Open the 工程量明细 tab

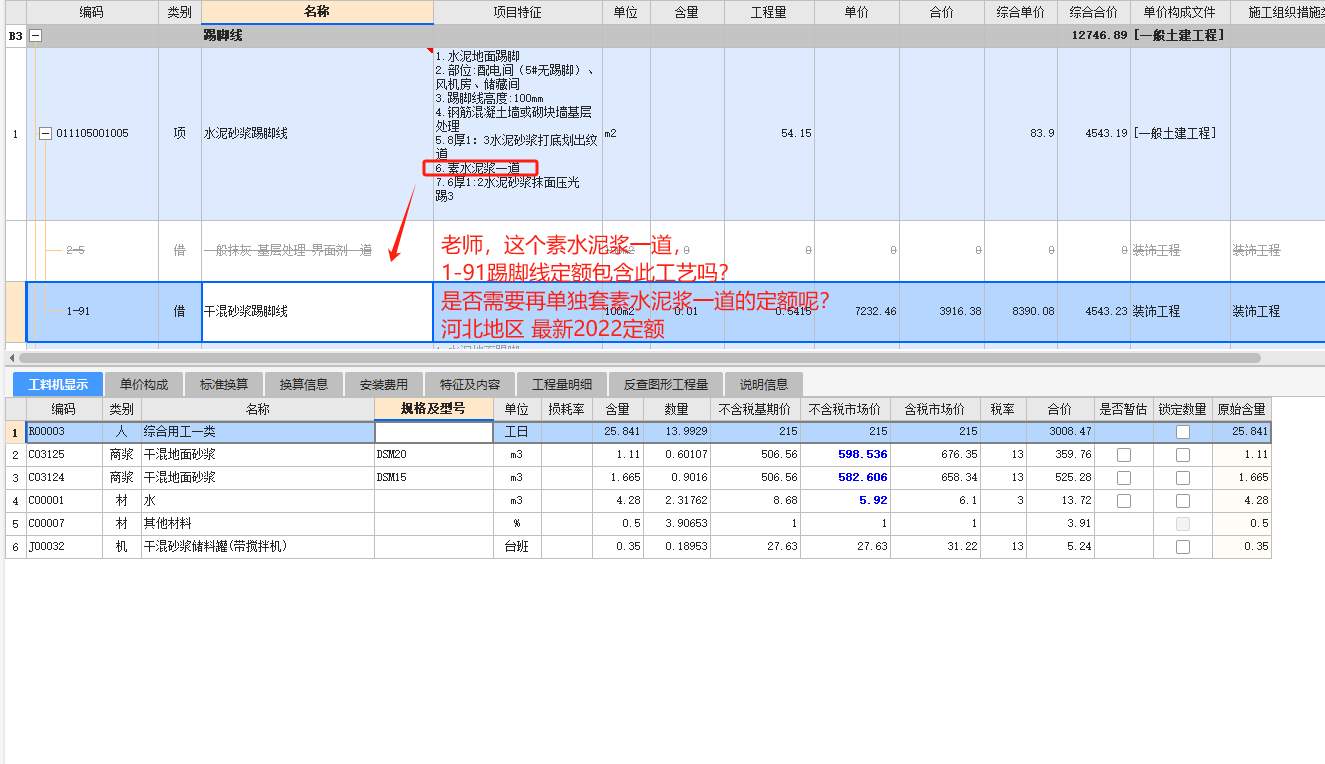pos(561,384)
